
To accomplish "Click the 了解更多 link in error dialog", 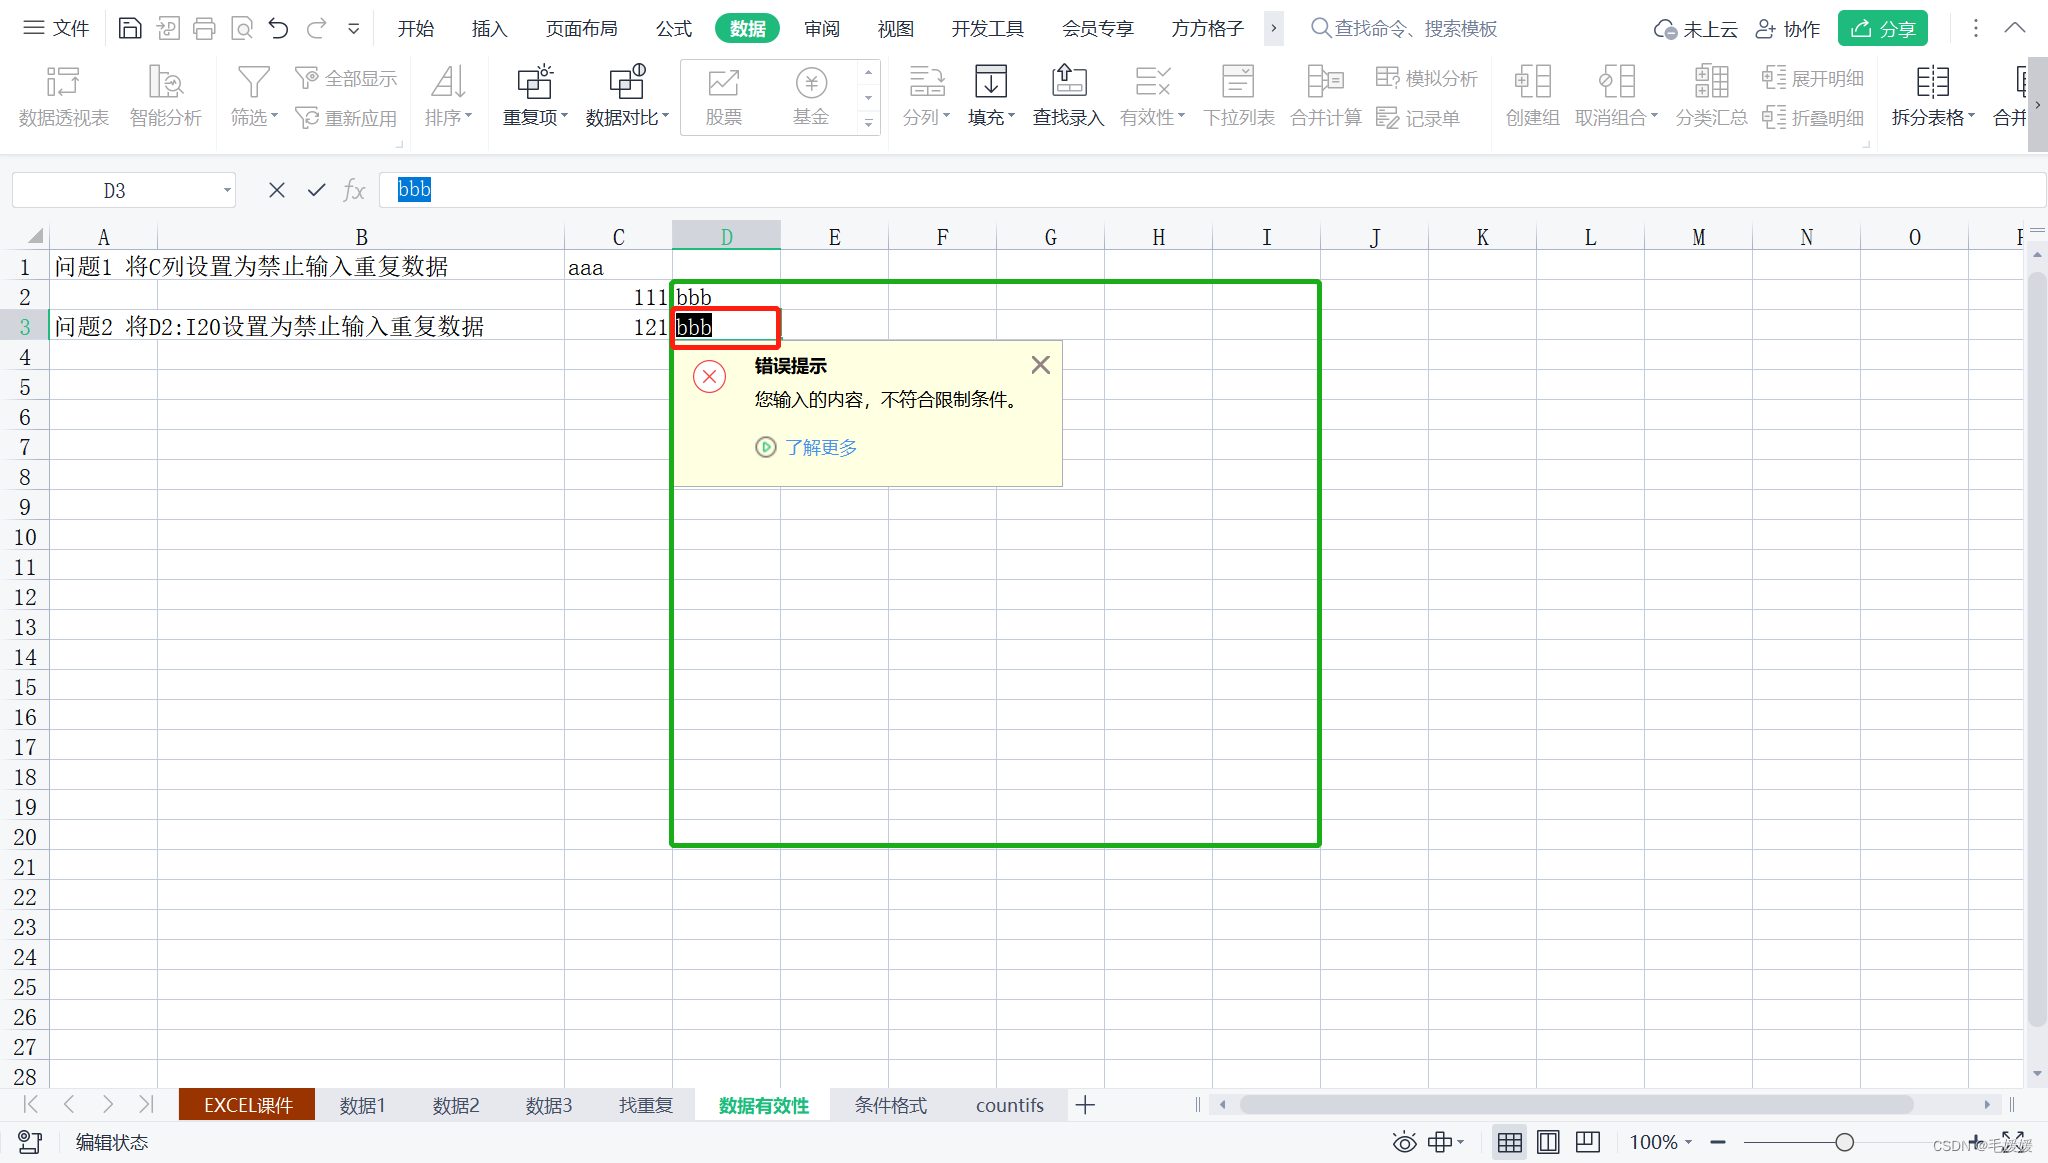I will tap(821, 447).
